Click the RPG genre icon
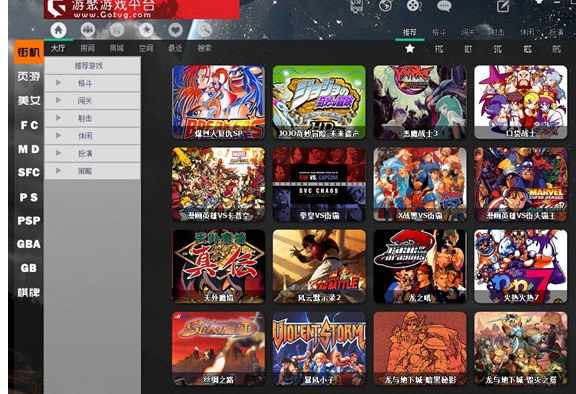 [x=557, y=49]
